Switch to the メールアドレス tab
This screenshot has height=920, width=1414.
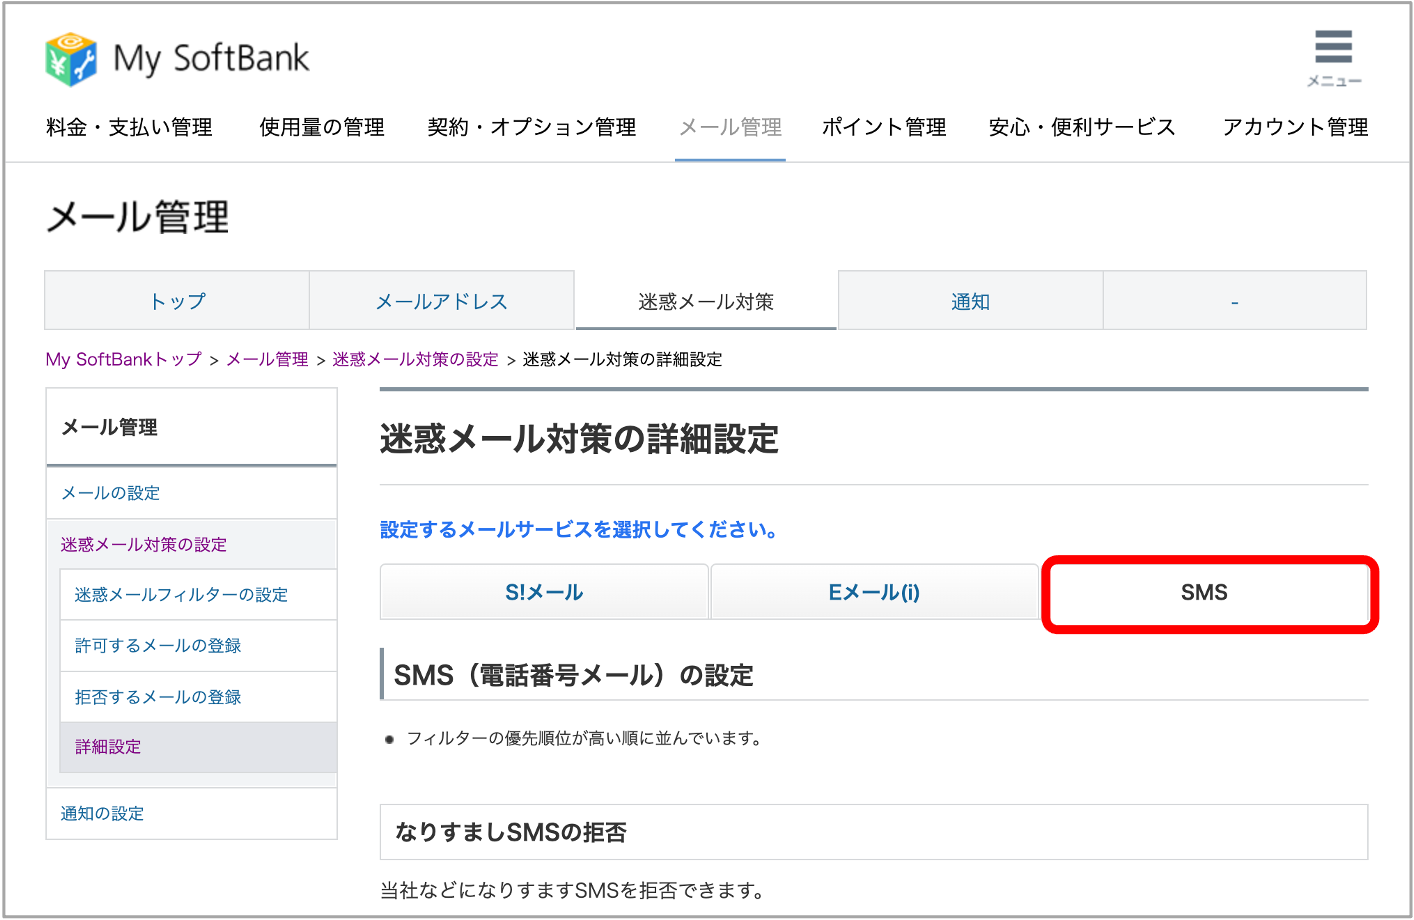(442, 301)
